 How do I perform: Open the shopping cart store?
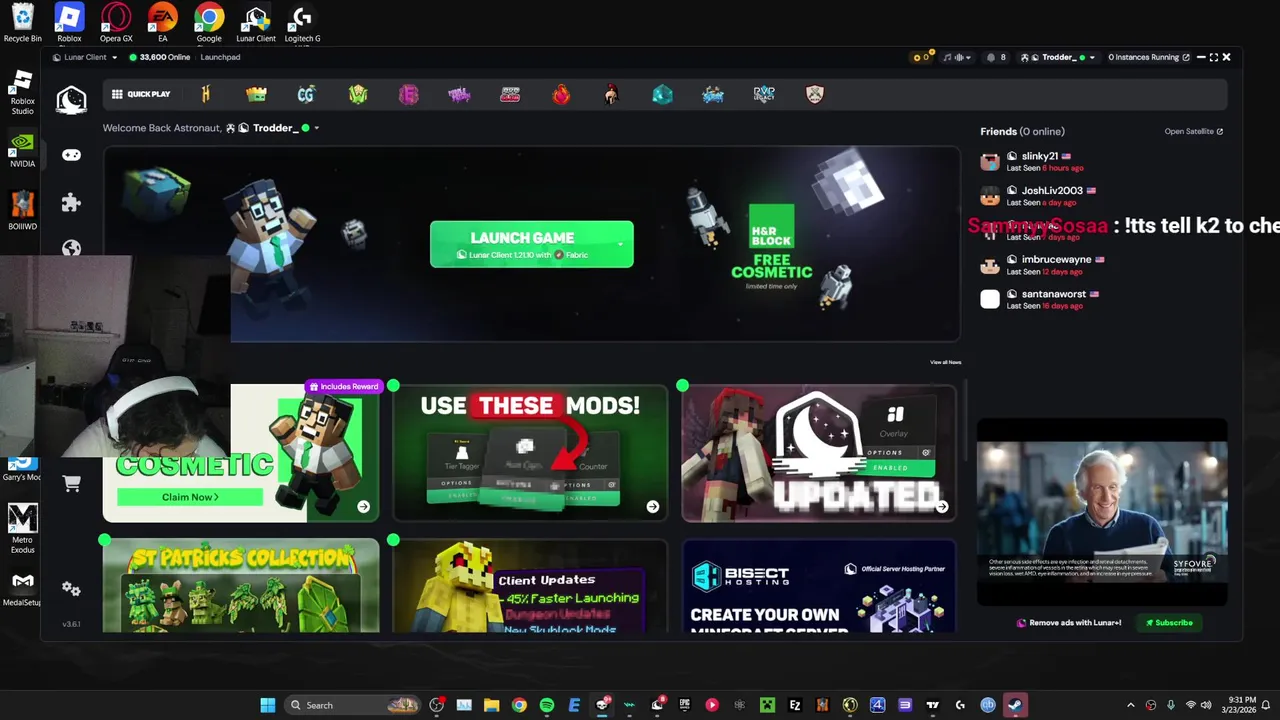click(x=72, y=483)
